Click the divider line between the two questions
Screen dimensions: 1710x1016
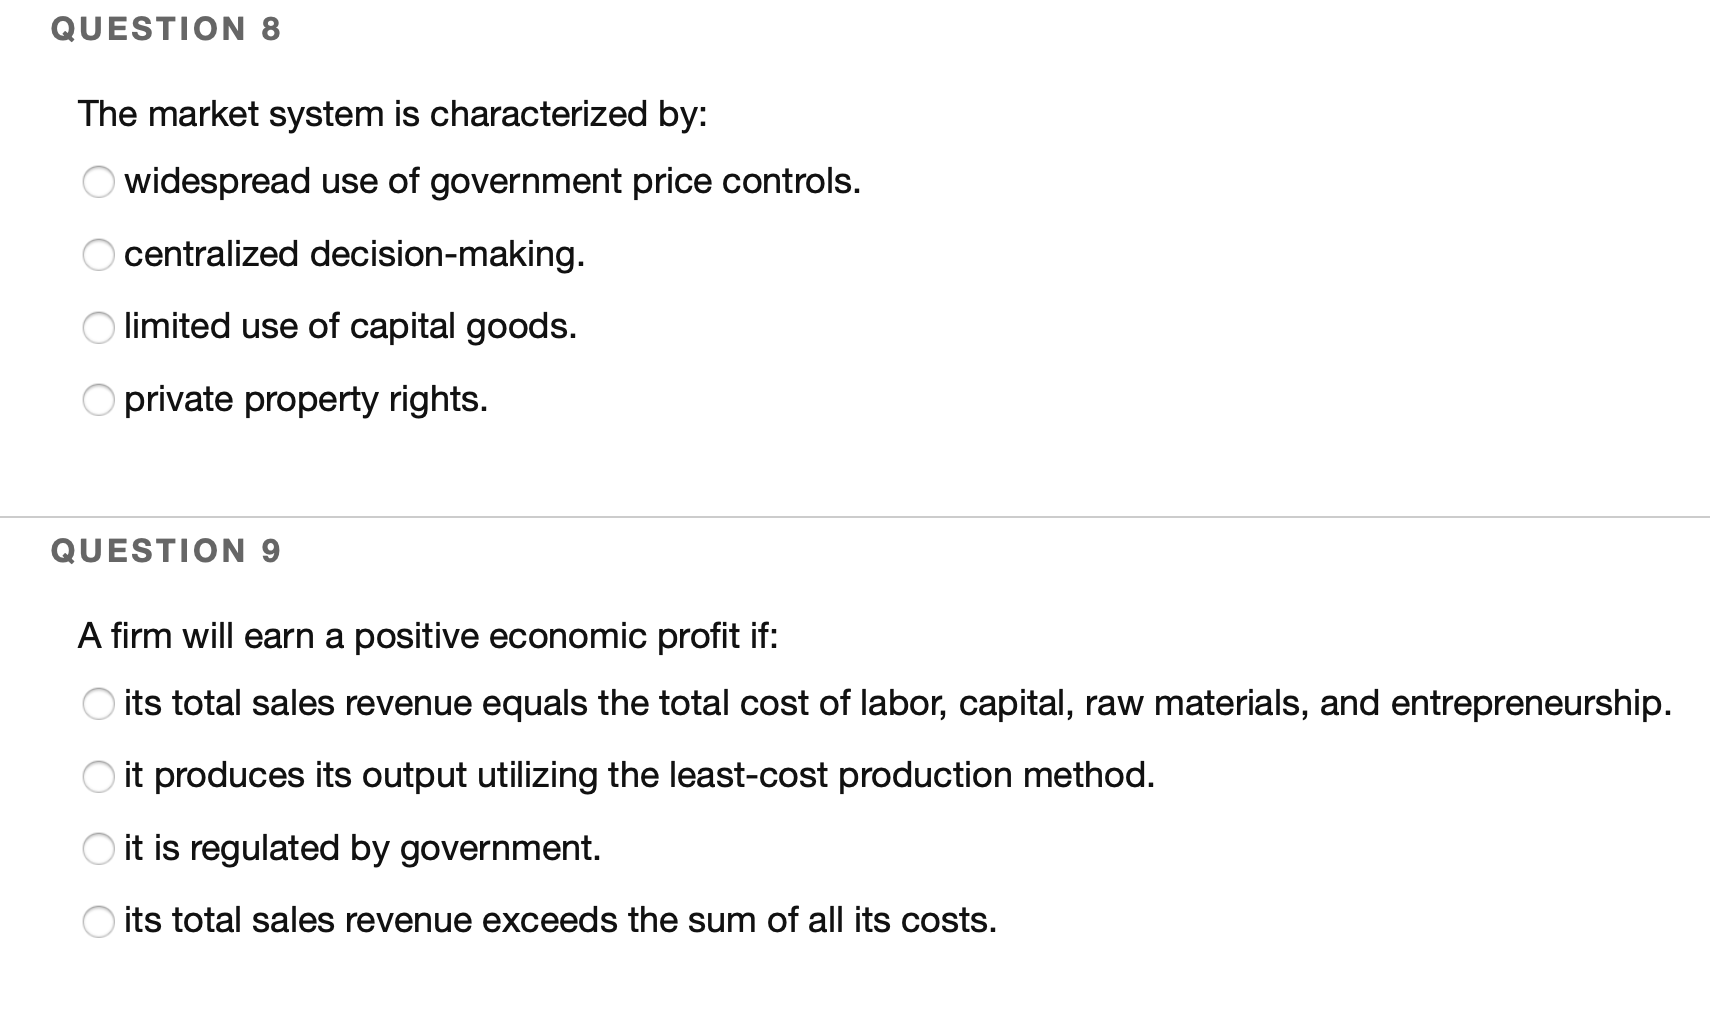(x=855, y=516)
